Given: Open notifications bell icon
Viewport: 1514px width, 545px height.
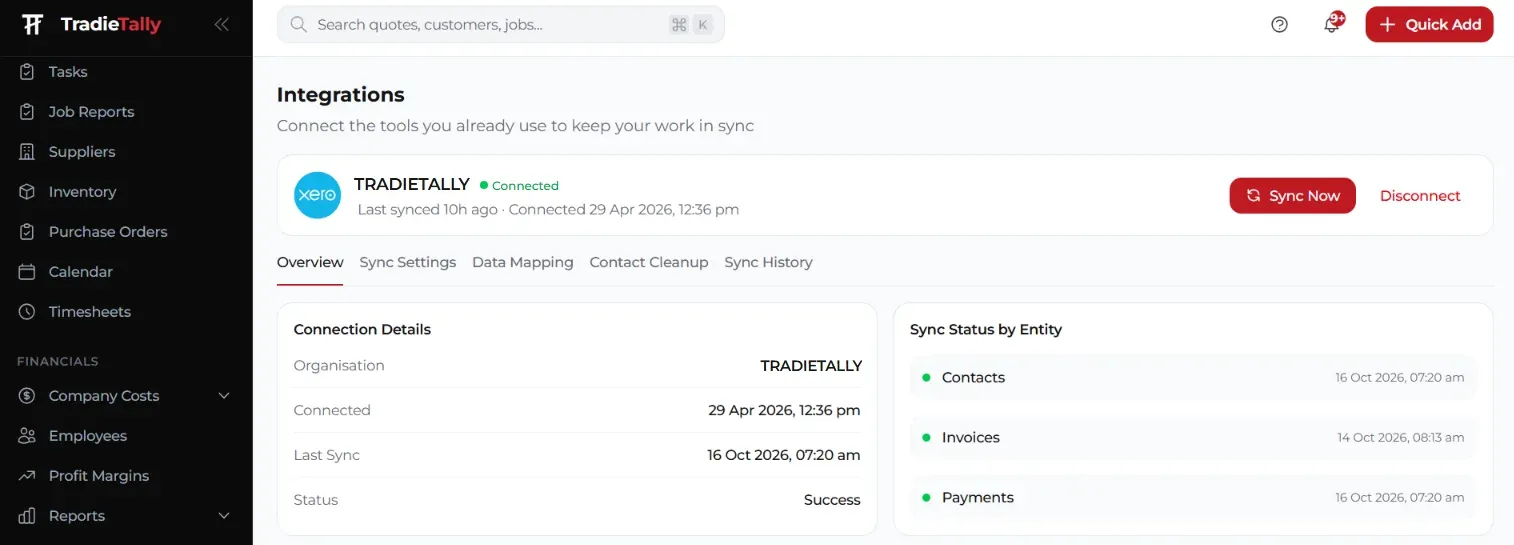Looking at the screenshot, I should pyautogui.click(x=1331, y=26).
